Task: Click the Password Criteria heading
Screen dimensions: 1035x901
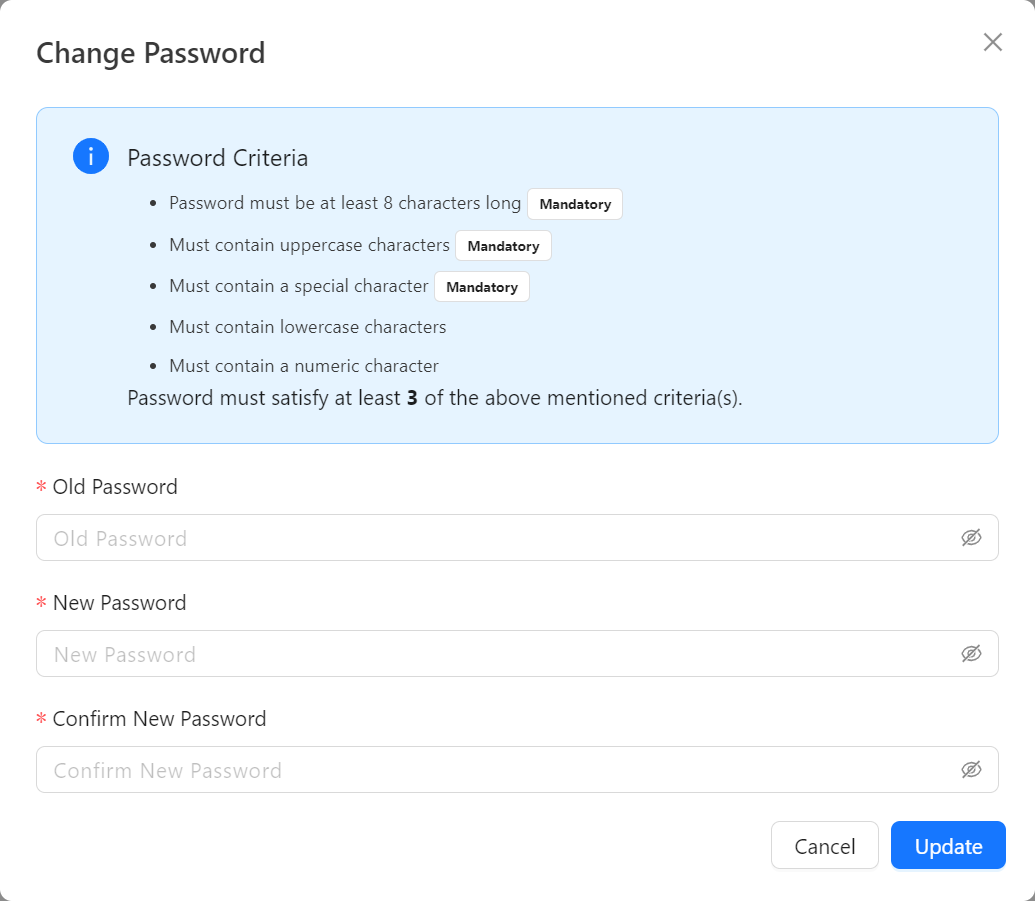Action: [218, 158]
